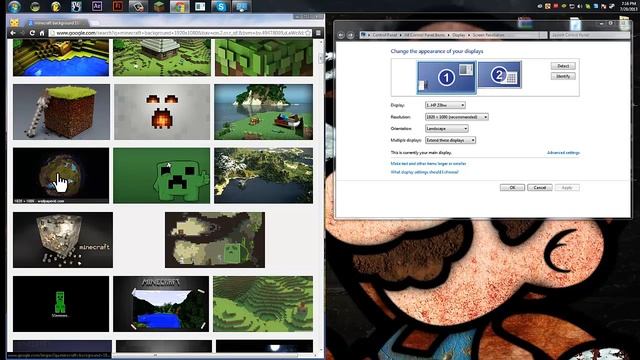This screenshot has height=360, width=640.
Task: Click the Apply button
Action: (567, 187)
